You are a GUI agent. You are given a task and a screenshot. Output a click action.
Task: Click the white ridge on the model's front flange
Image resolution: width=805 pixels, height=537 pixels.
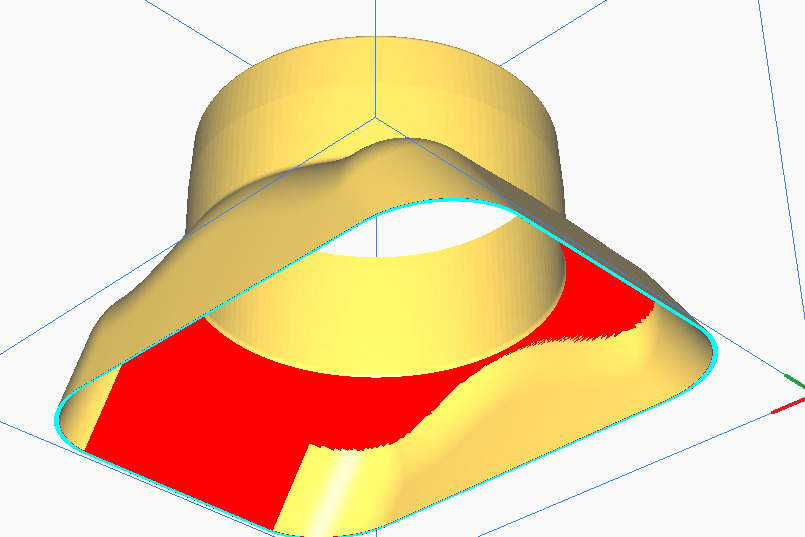pyautogui.click(x=336, y=493)
